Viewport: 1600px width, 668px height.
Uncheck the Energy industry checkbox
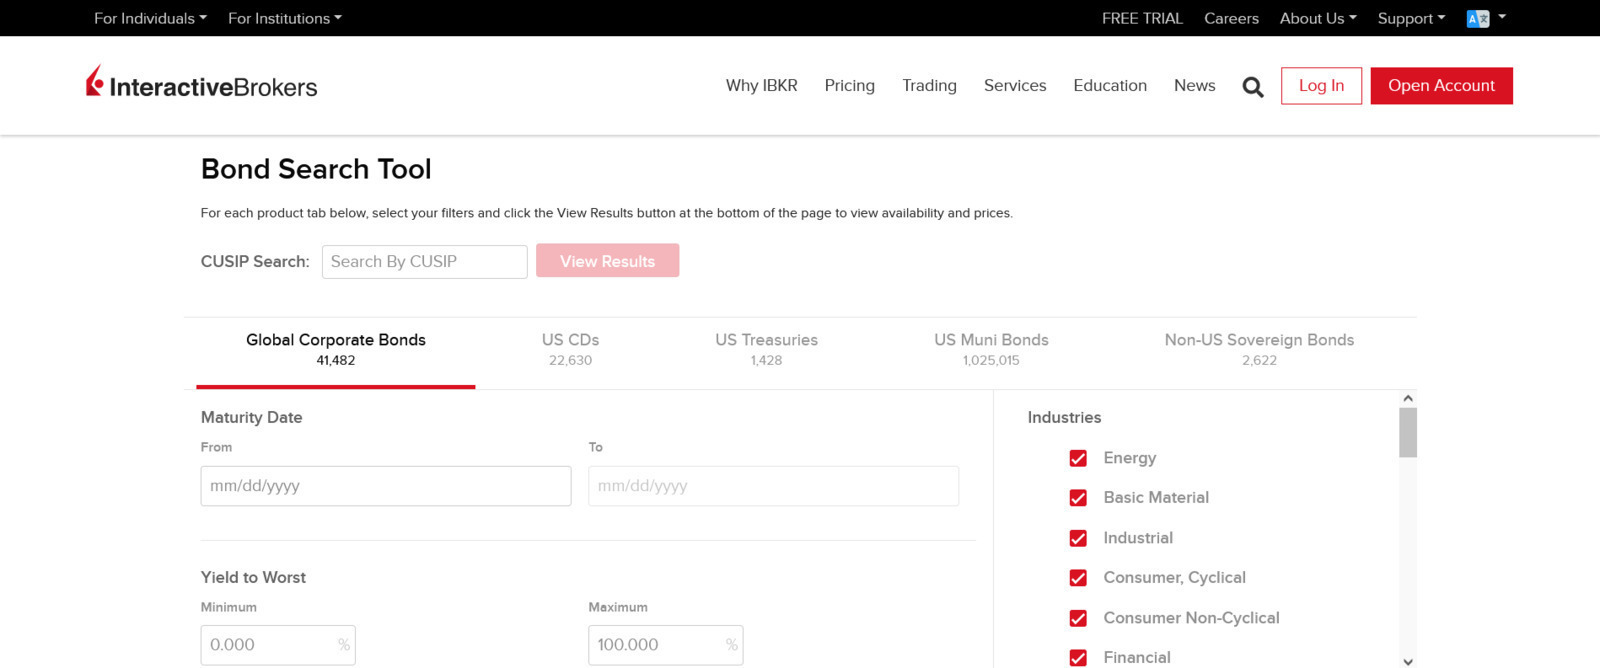[1078, 458]
